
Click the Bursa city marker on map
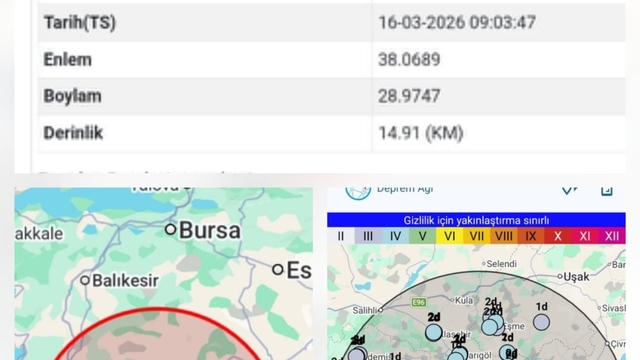pos(171,229)
